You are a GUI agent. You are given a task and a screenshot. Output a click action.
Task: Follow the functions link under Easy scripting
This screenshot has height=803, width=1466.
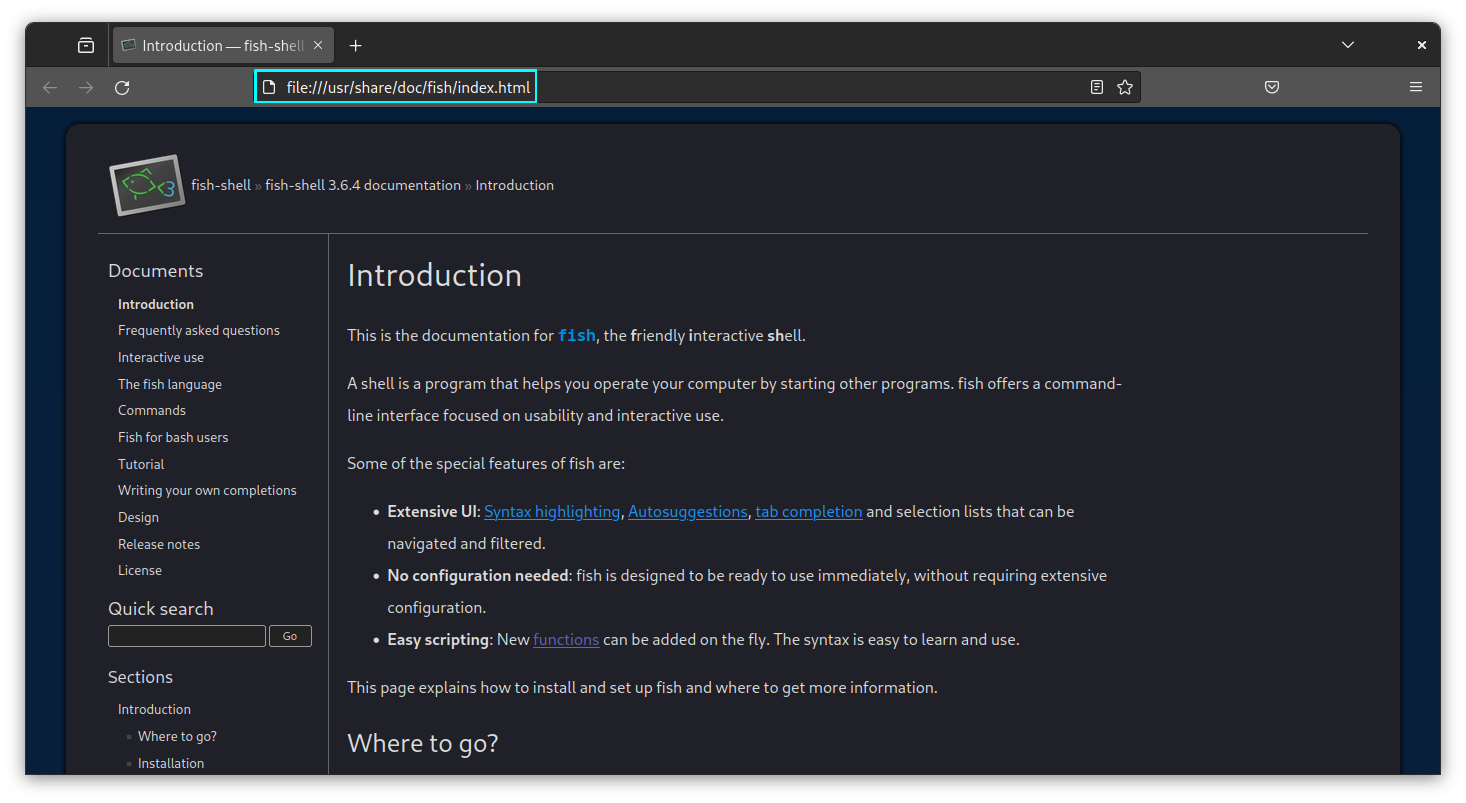(566, 639)
